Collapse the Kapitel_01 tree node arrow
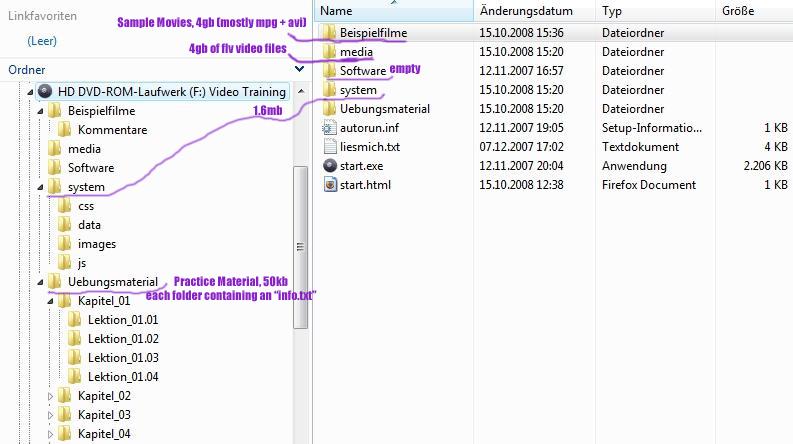 click(x=51, y=301)
